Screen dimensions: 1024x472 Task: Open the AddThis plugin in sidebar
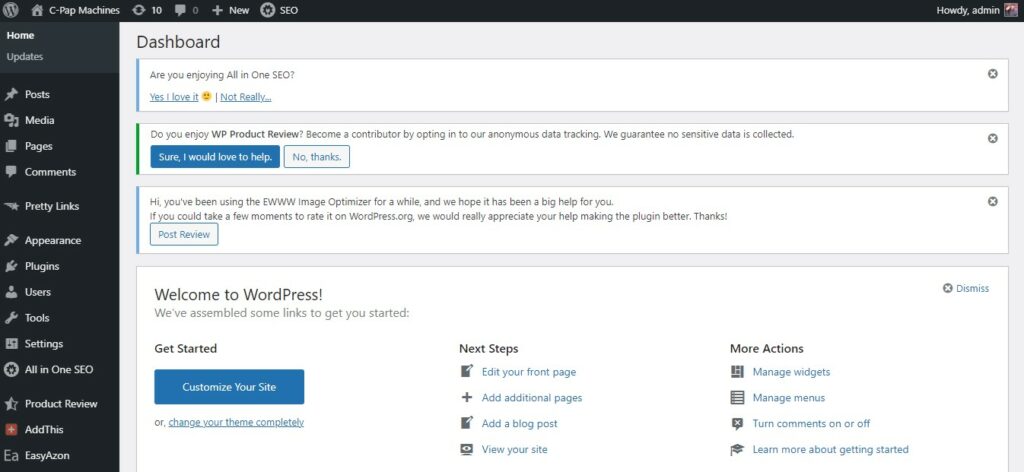[x=44, y=430]
